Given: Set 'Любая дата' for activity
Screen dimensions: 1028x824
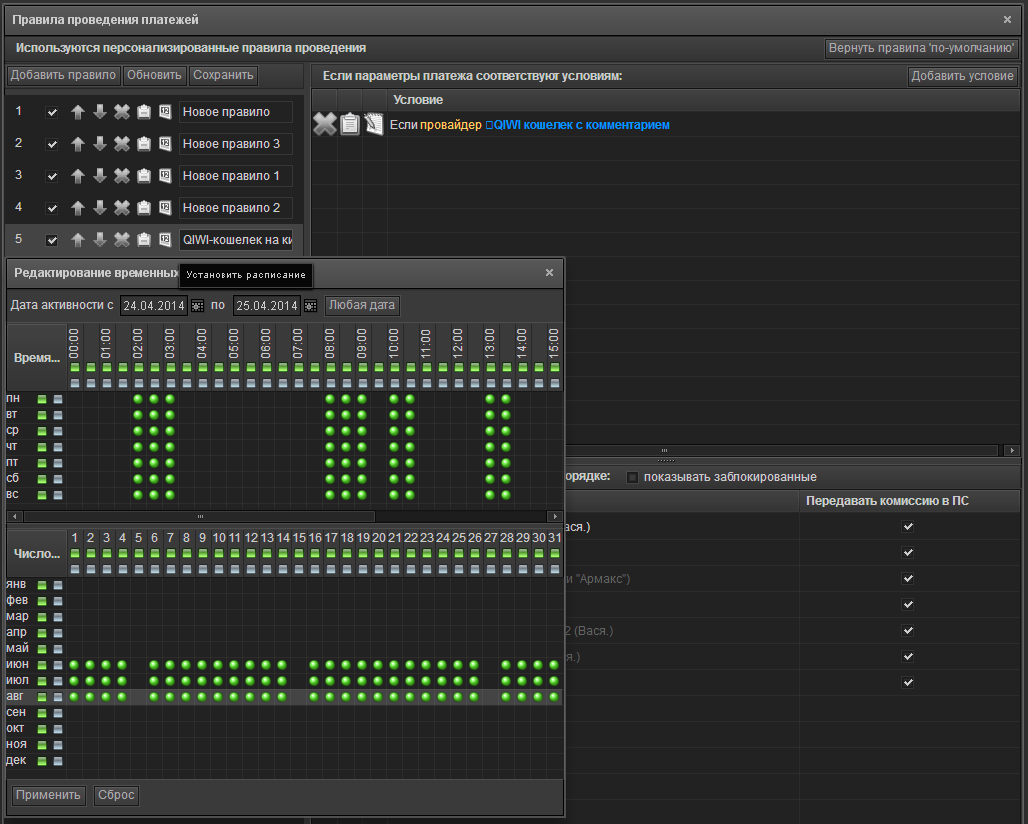Looking at the screenshot, I should 362,305.
